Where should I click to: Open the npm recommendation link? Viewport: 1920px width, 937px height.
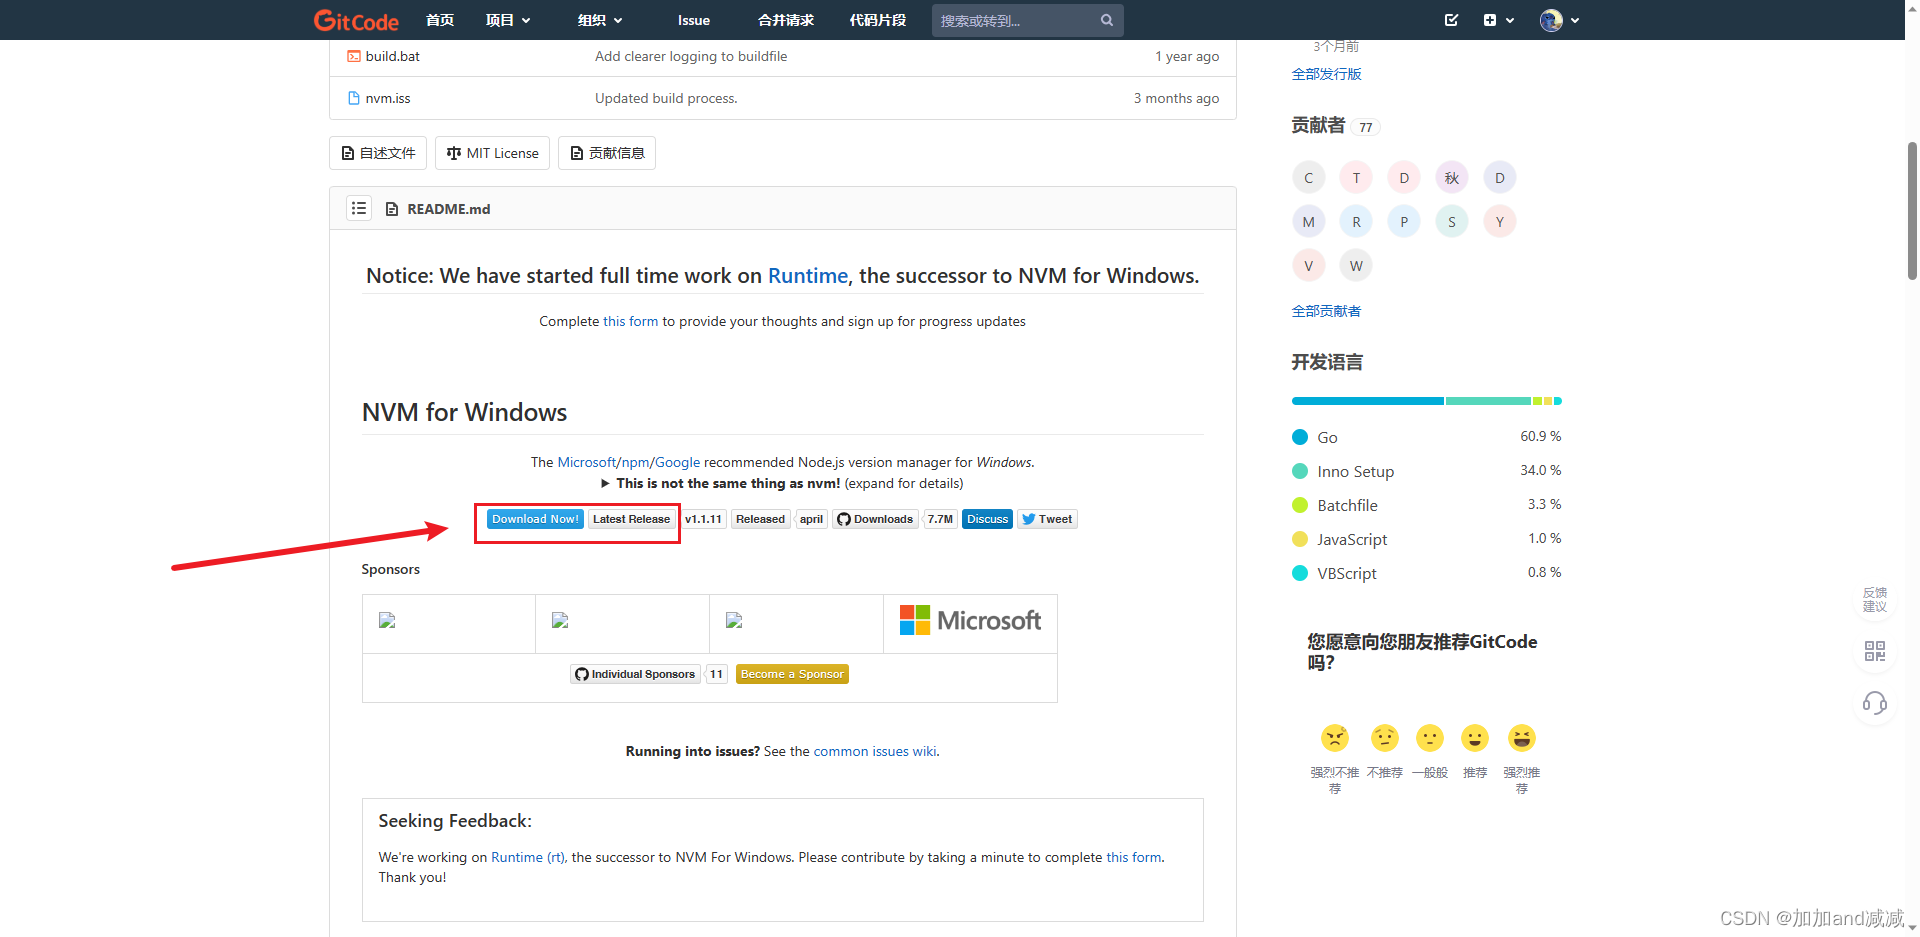click(x=635, y=462)
